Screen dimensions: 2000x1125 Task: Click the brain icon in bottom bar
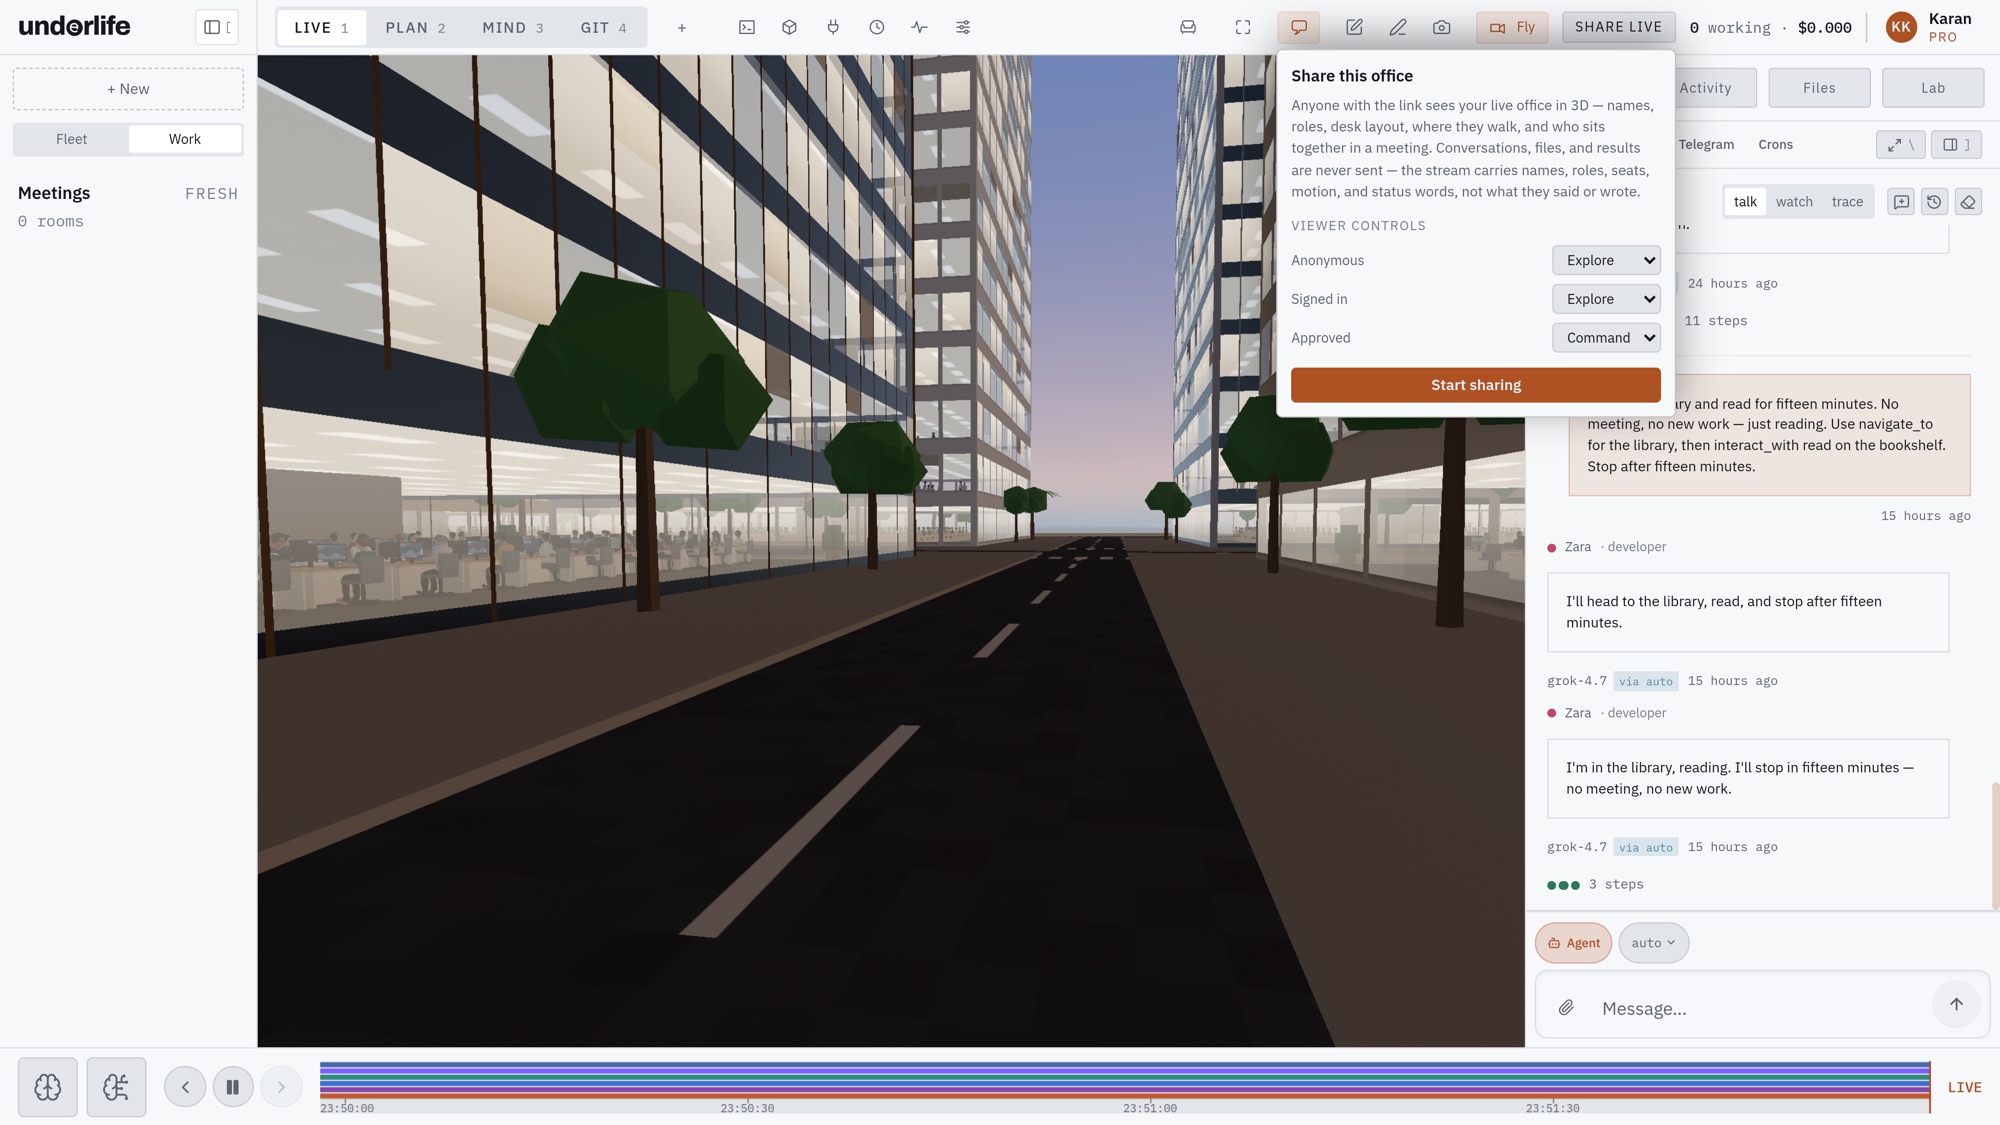[48, 1087]
